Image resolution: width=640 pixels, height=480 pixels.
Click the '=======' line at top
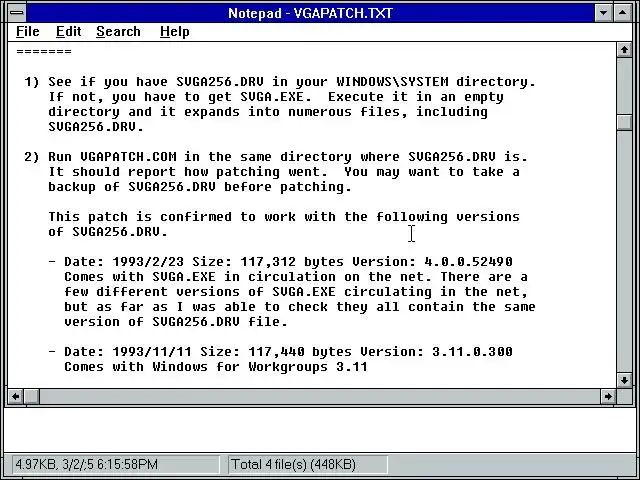click(44, 51)
